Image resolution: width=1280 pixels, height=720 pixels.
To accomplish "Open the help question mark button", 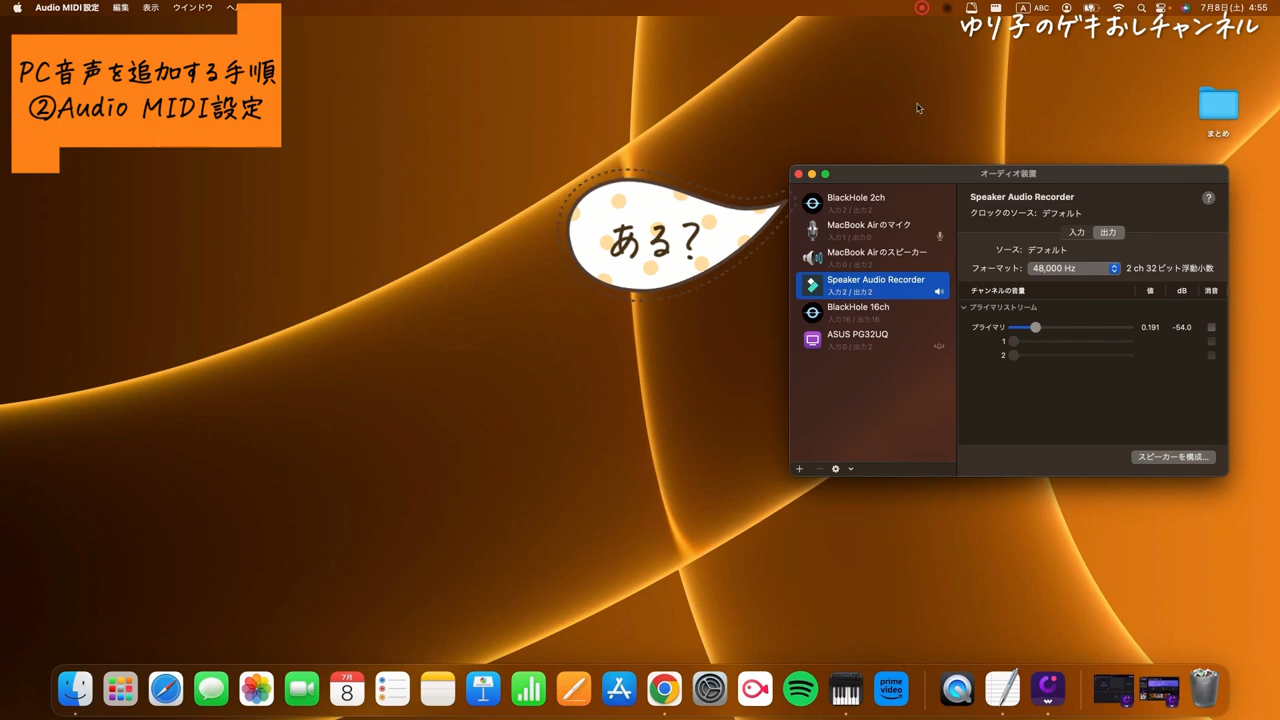I will 1208,198.
